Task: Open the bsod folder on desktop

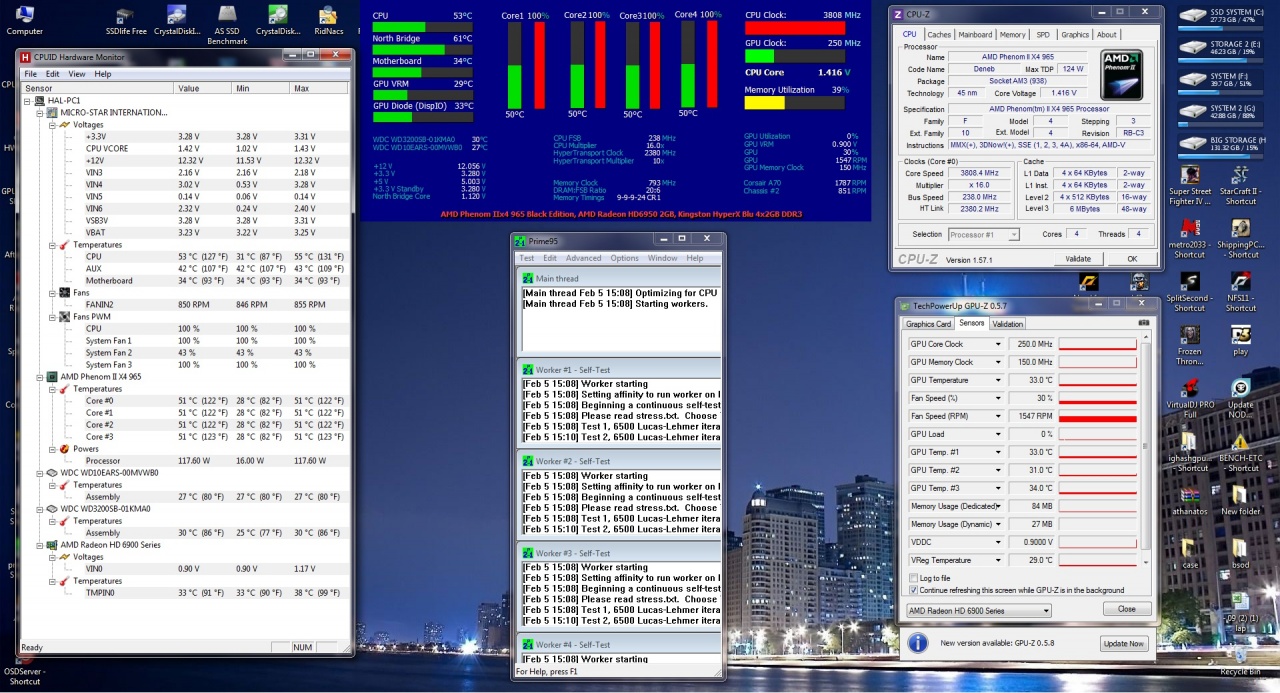Action: [x=1241, y=553]
